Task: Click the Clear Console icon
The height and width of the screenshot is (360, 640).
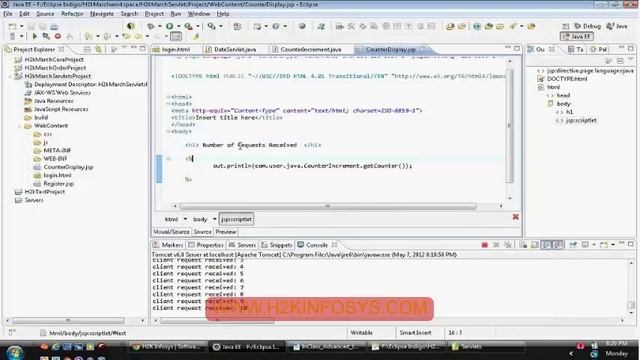Action: pos(523,245)
